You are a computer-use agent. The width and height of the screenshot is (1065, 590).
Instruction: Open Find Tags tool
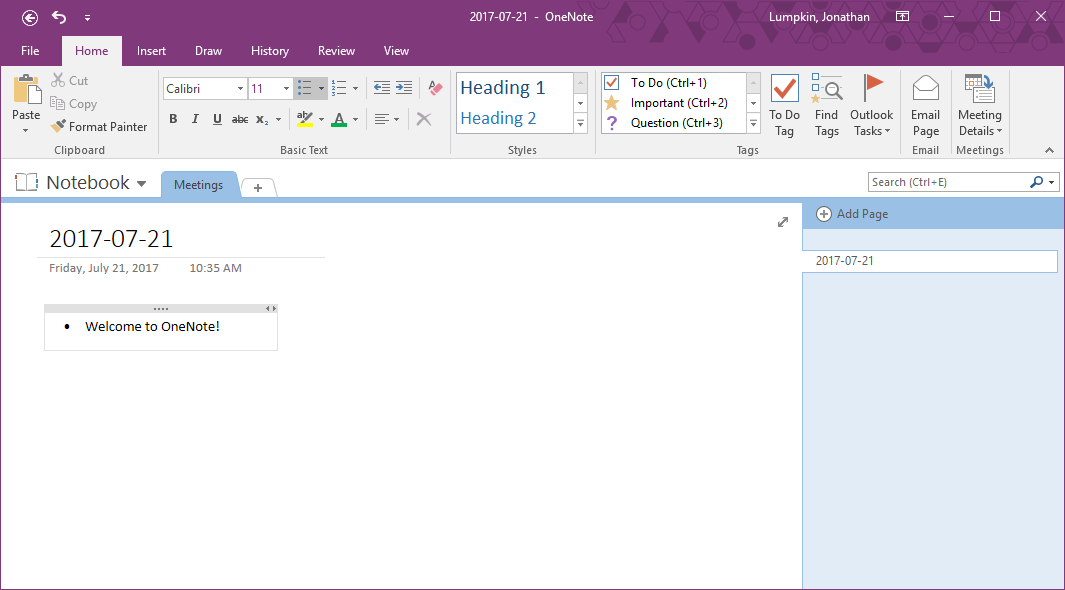click(826, 106)
